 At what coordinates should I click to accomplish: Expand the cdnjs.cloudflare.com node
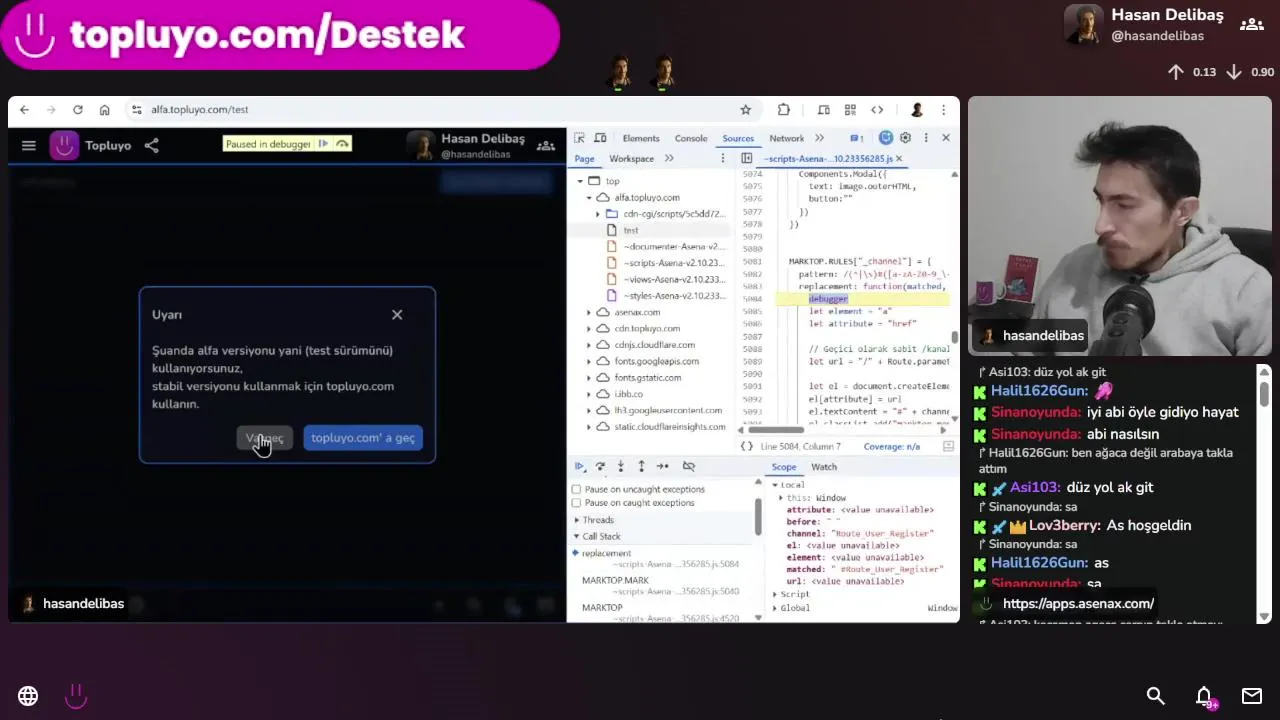pyautogui.click(x=589, y=345)
